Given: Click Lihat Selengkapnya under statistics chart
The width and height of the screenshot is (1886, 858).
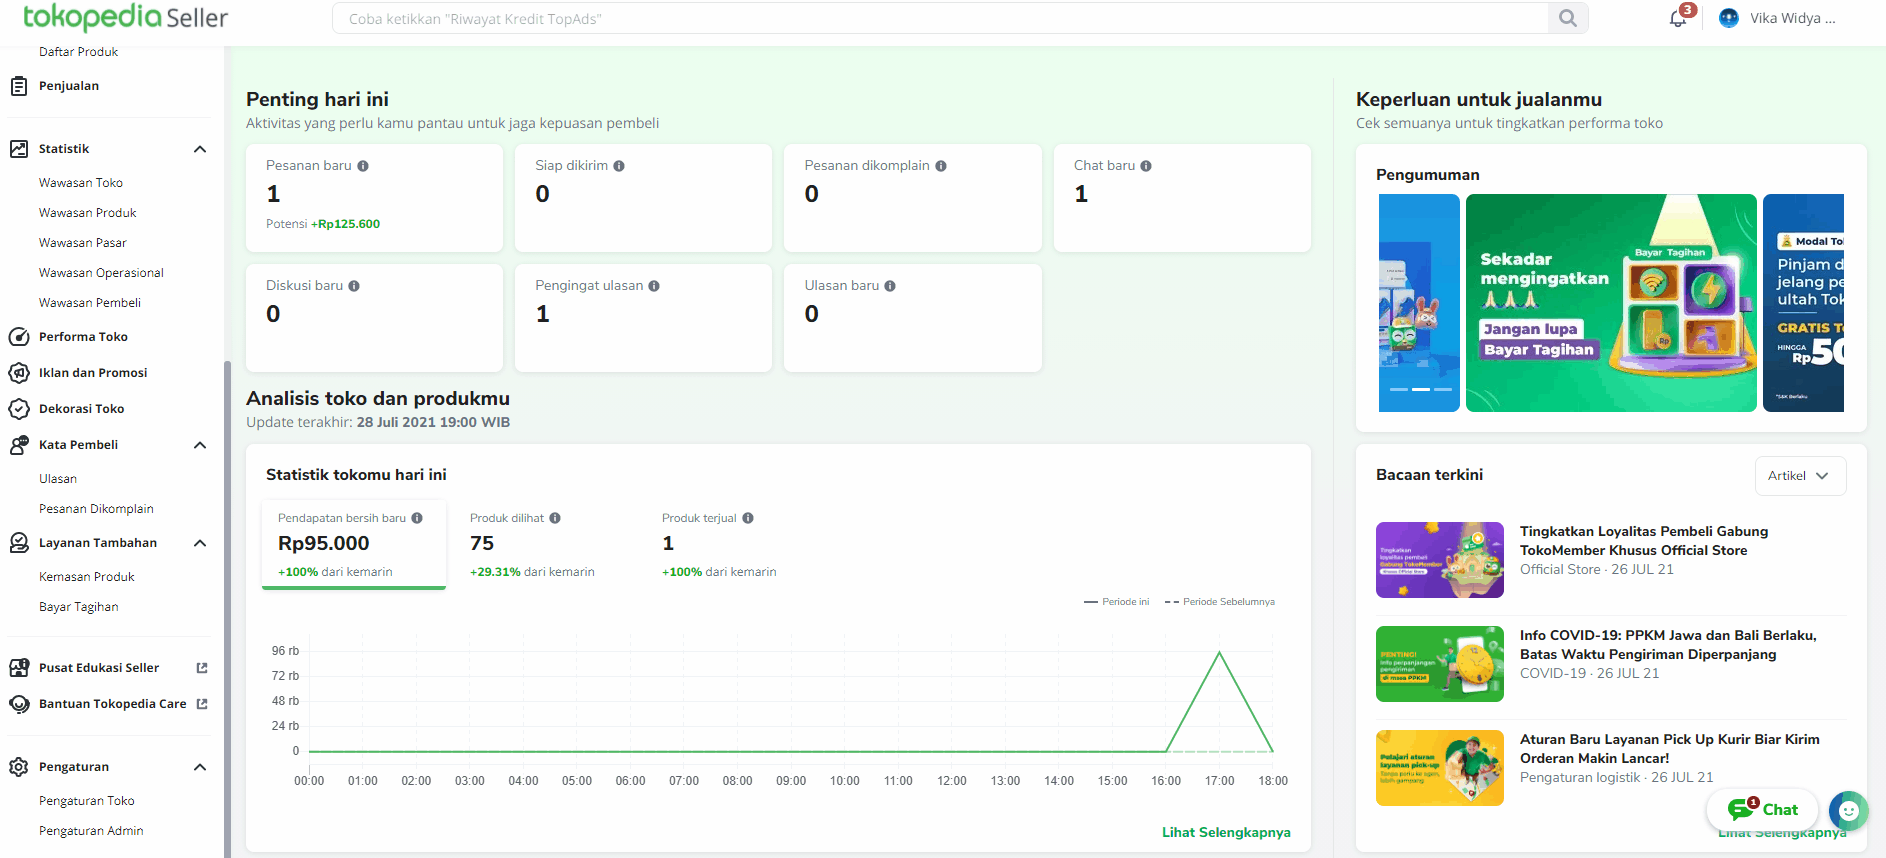Looking at the screenshot, I should tap(1226, 832).
